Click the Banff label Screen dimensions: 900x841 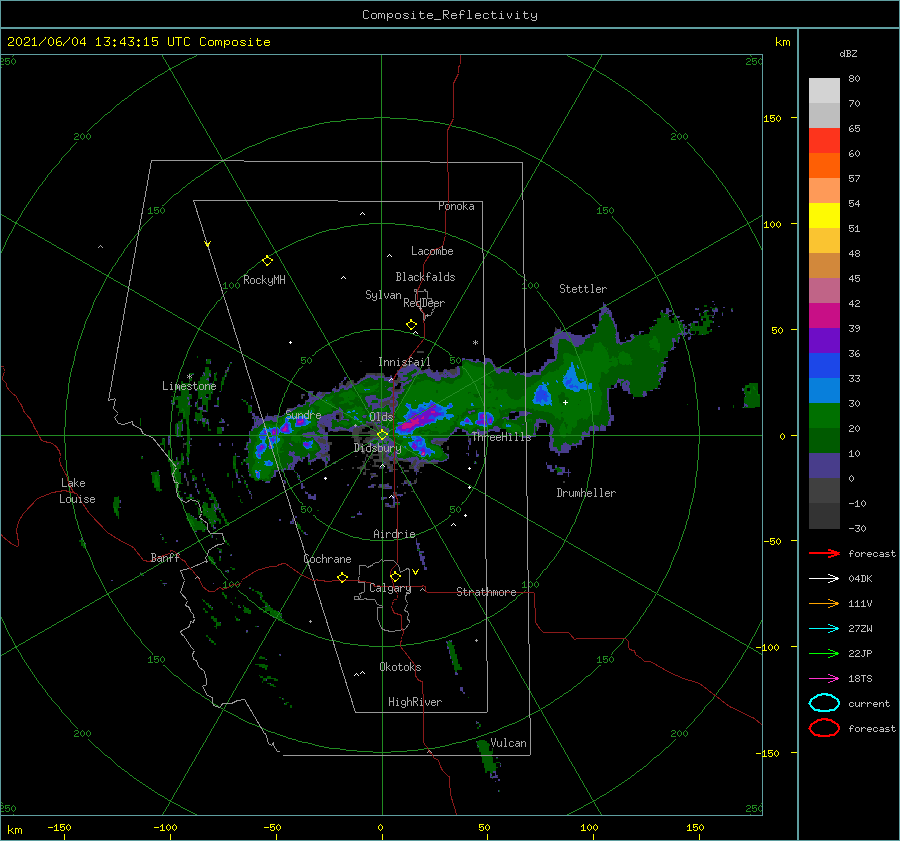[x=165, y=557]
